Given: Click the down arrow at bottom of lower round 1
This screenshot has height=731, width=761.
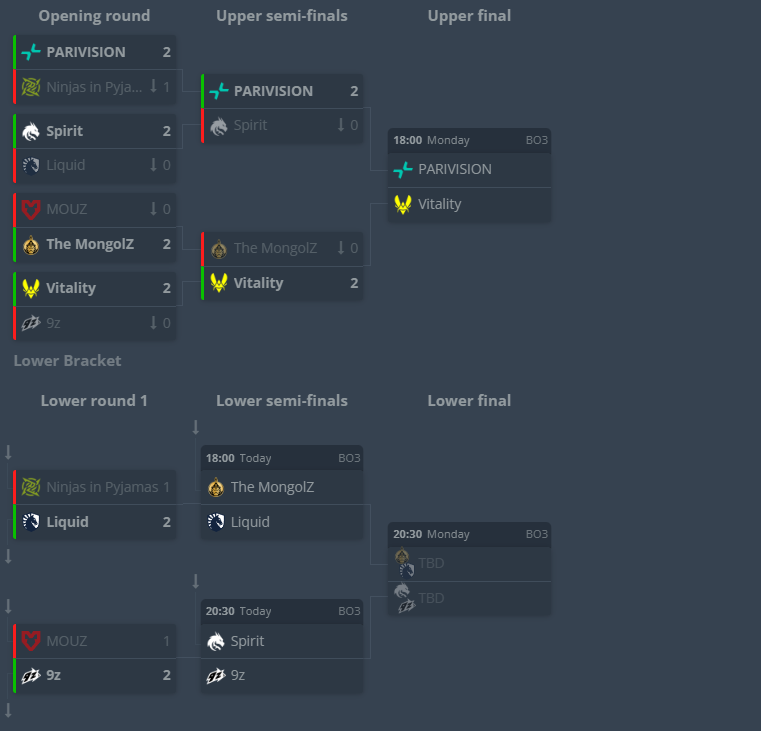Looking at the screenshot, I should coord(8,710).
